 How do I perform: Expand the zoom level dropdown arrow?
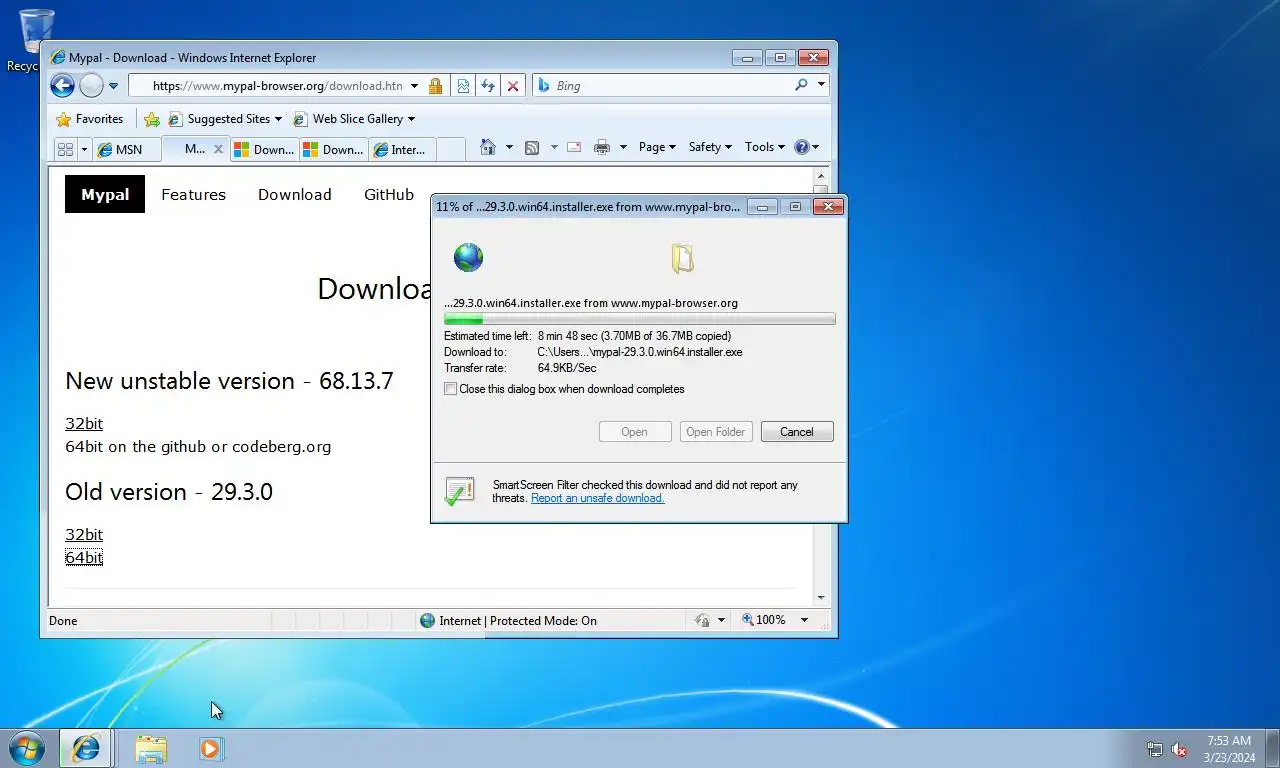click(804, 620)
